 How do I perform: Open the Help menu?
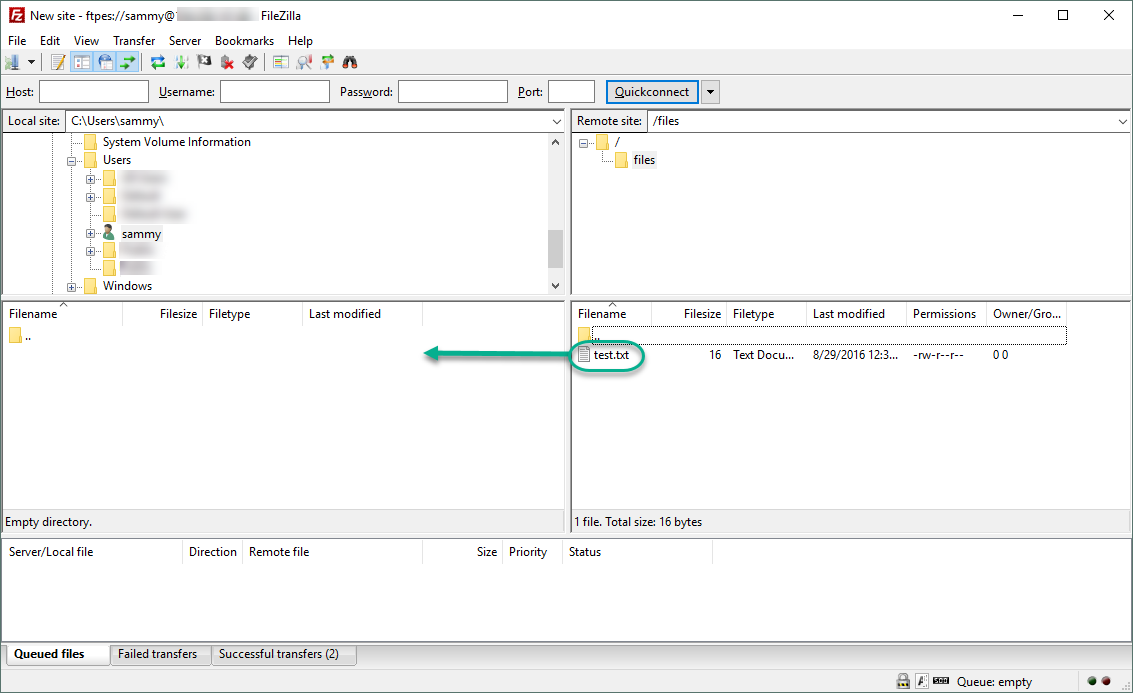coord(300,40)
